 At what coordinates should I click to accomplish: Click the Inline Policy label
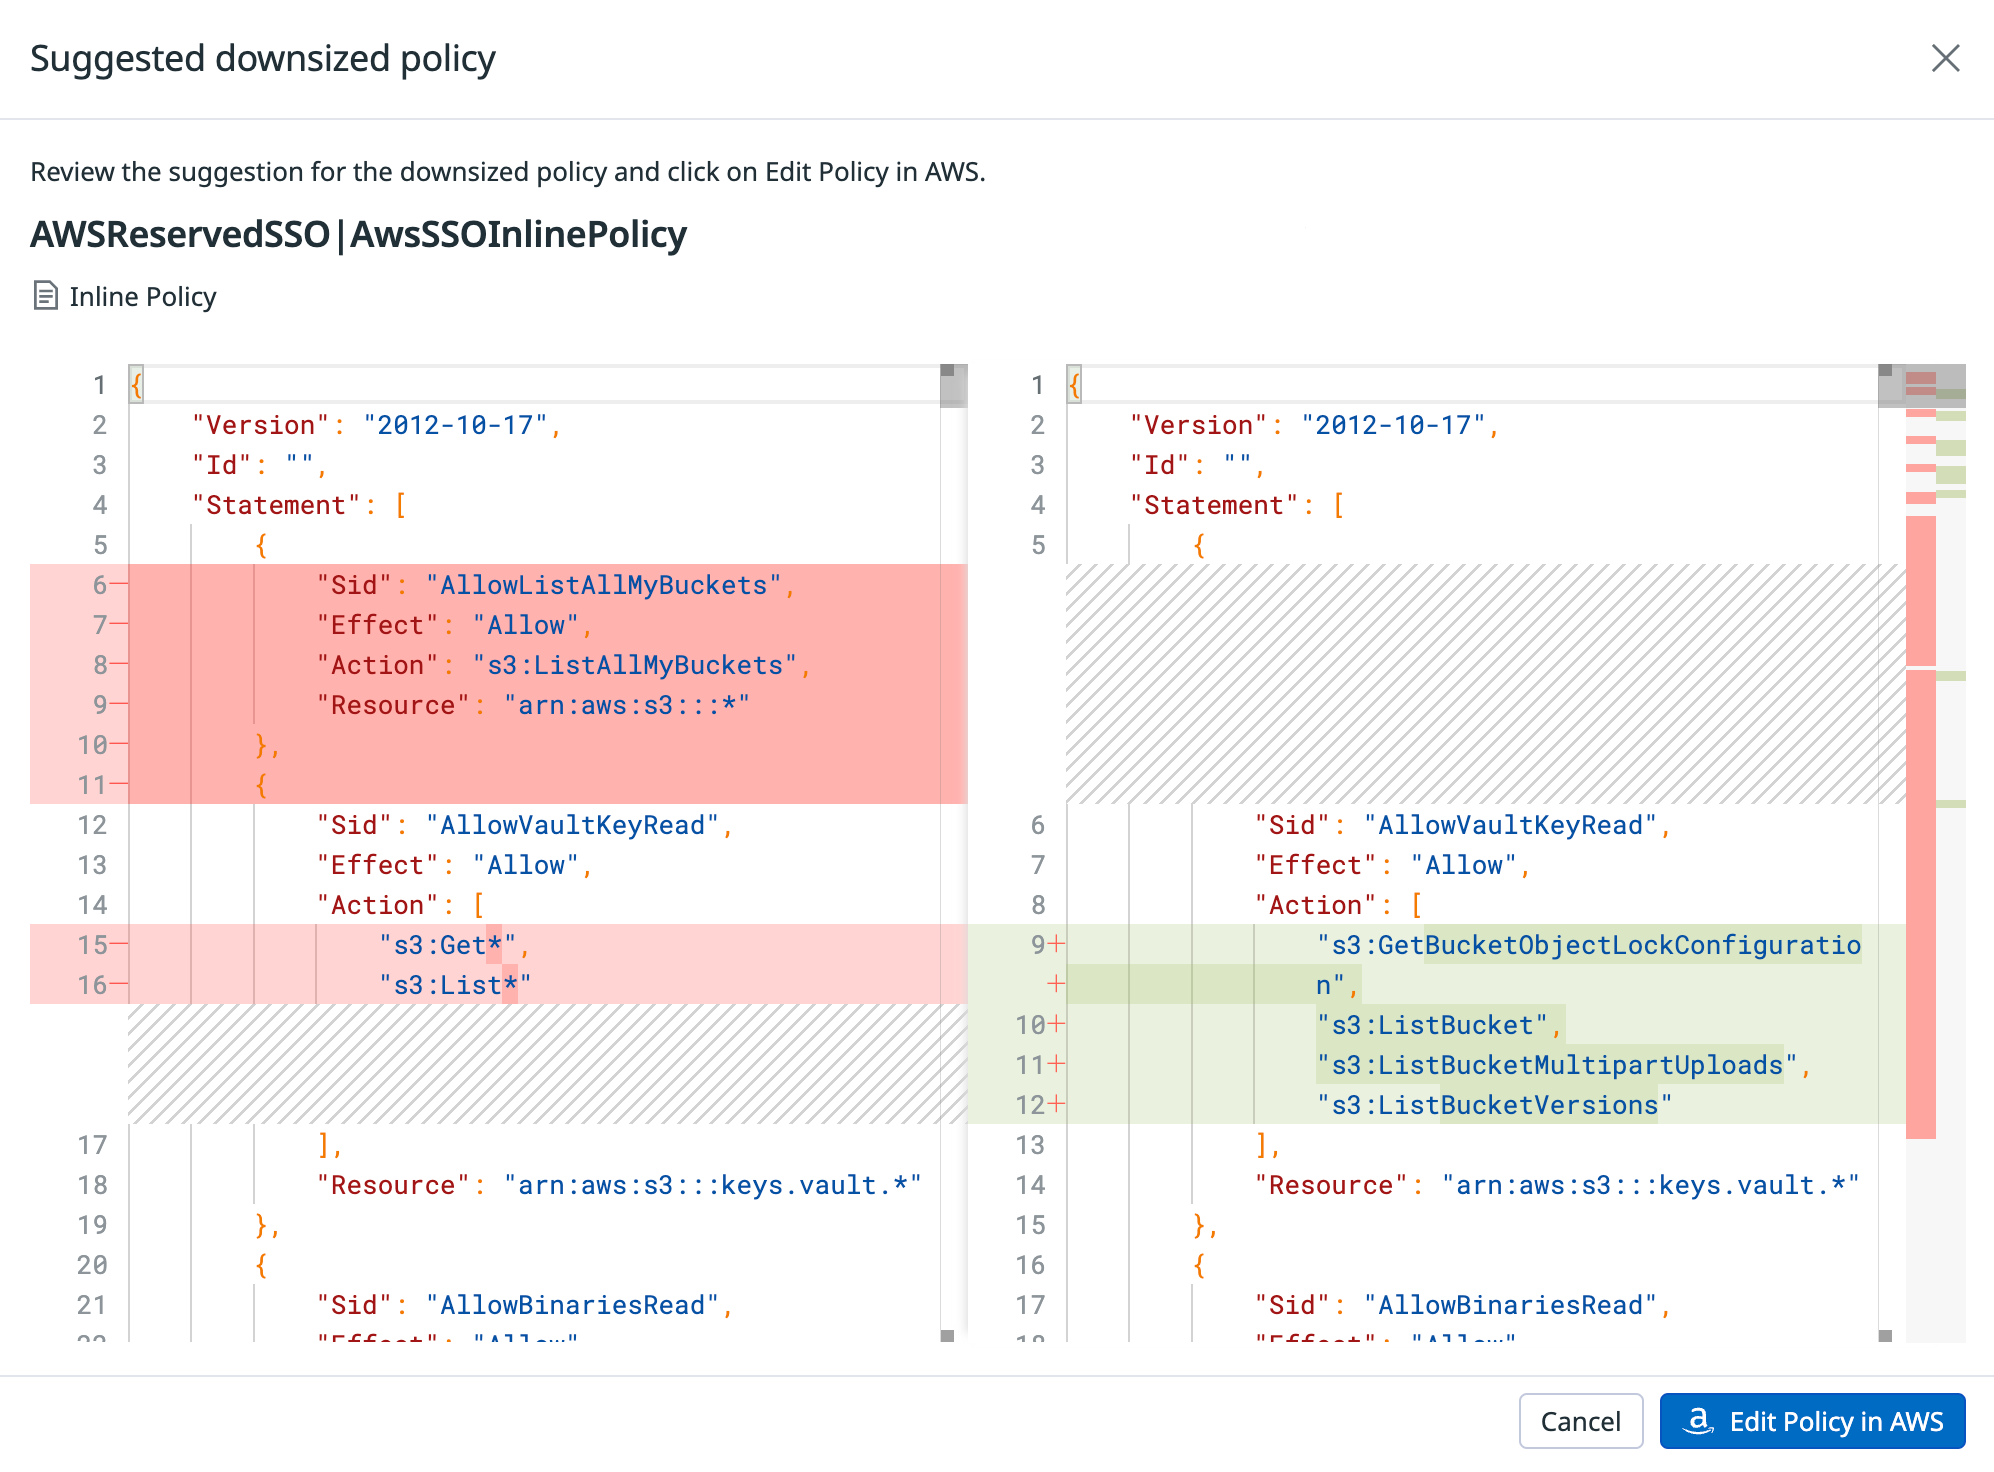[143, 297]
